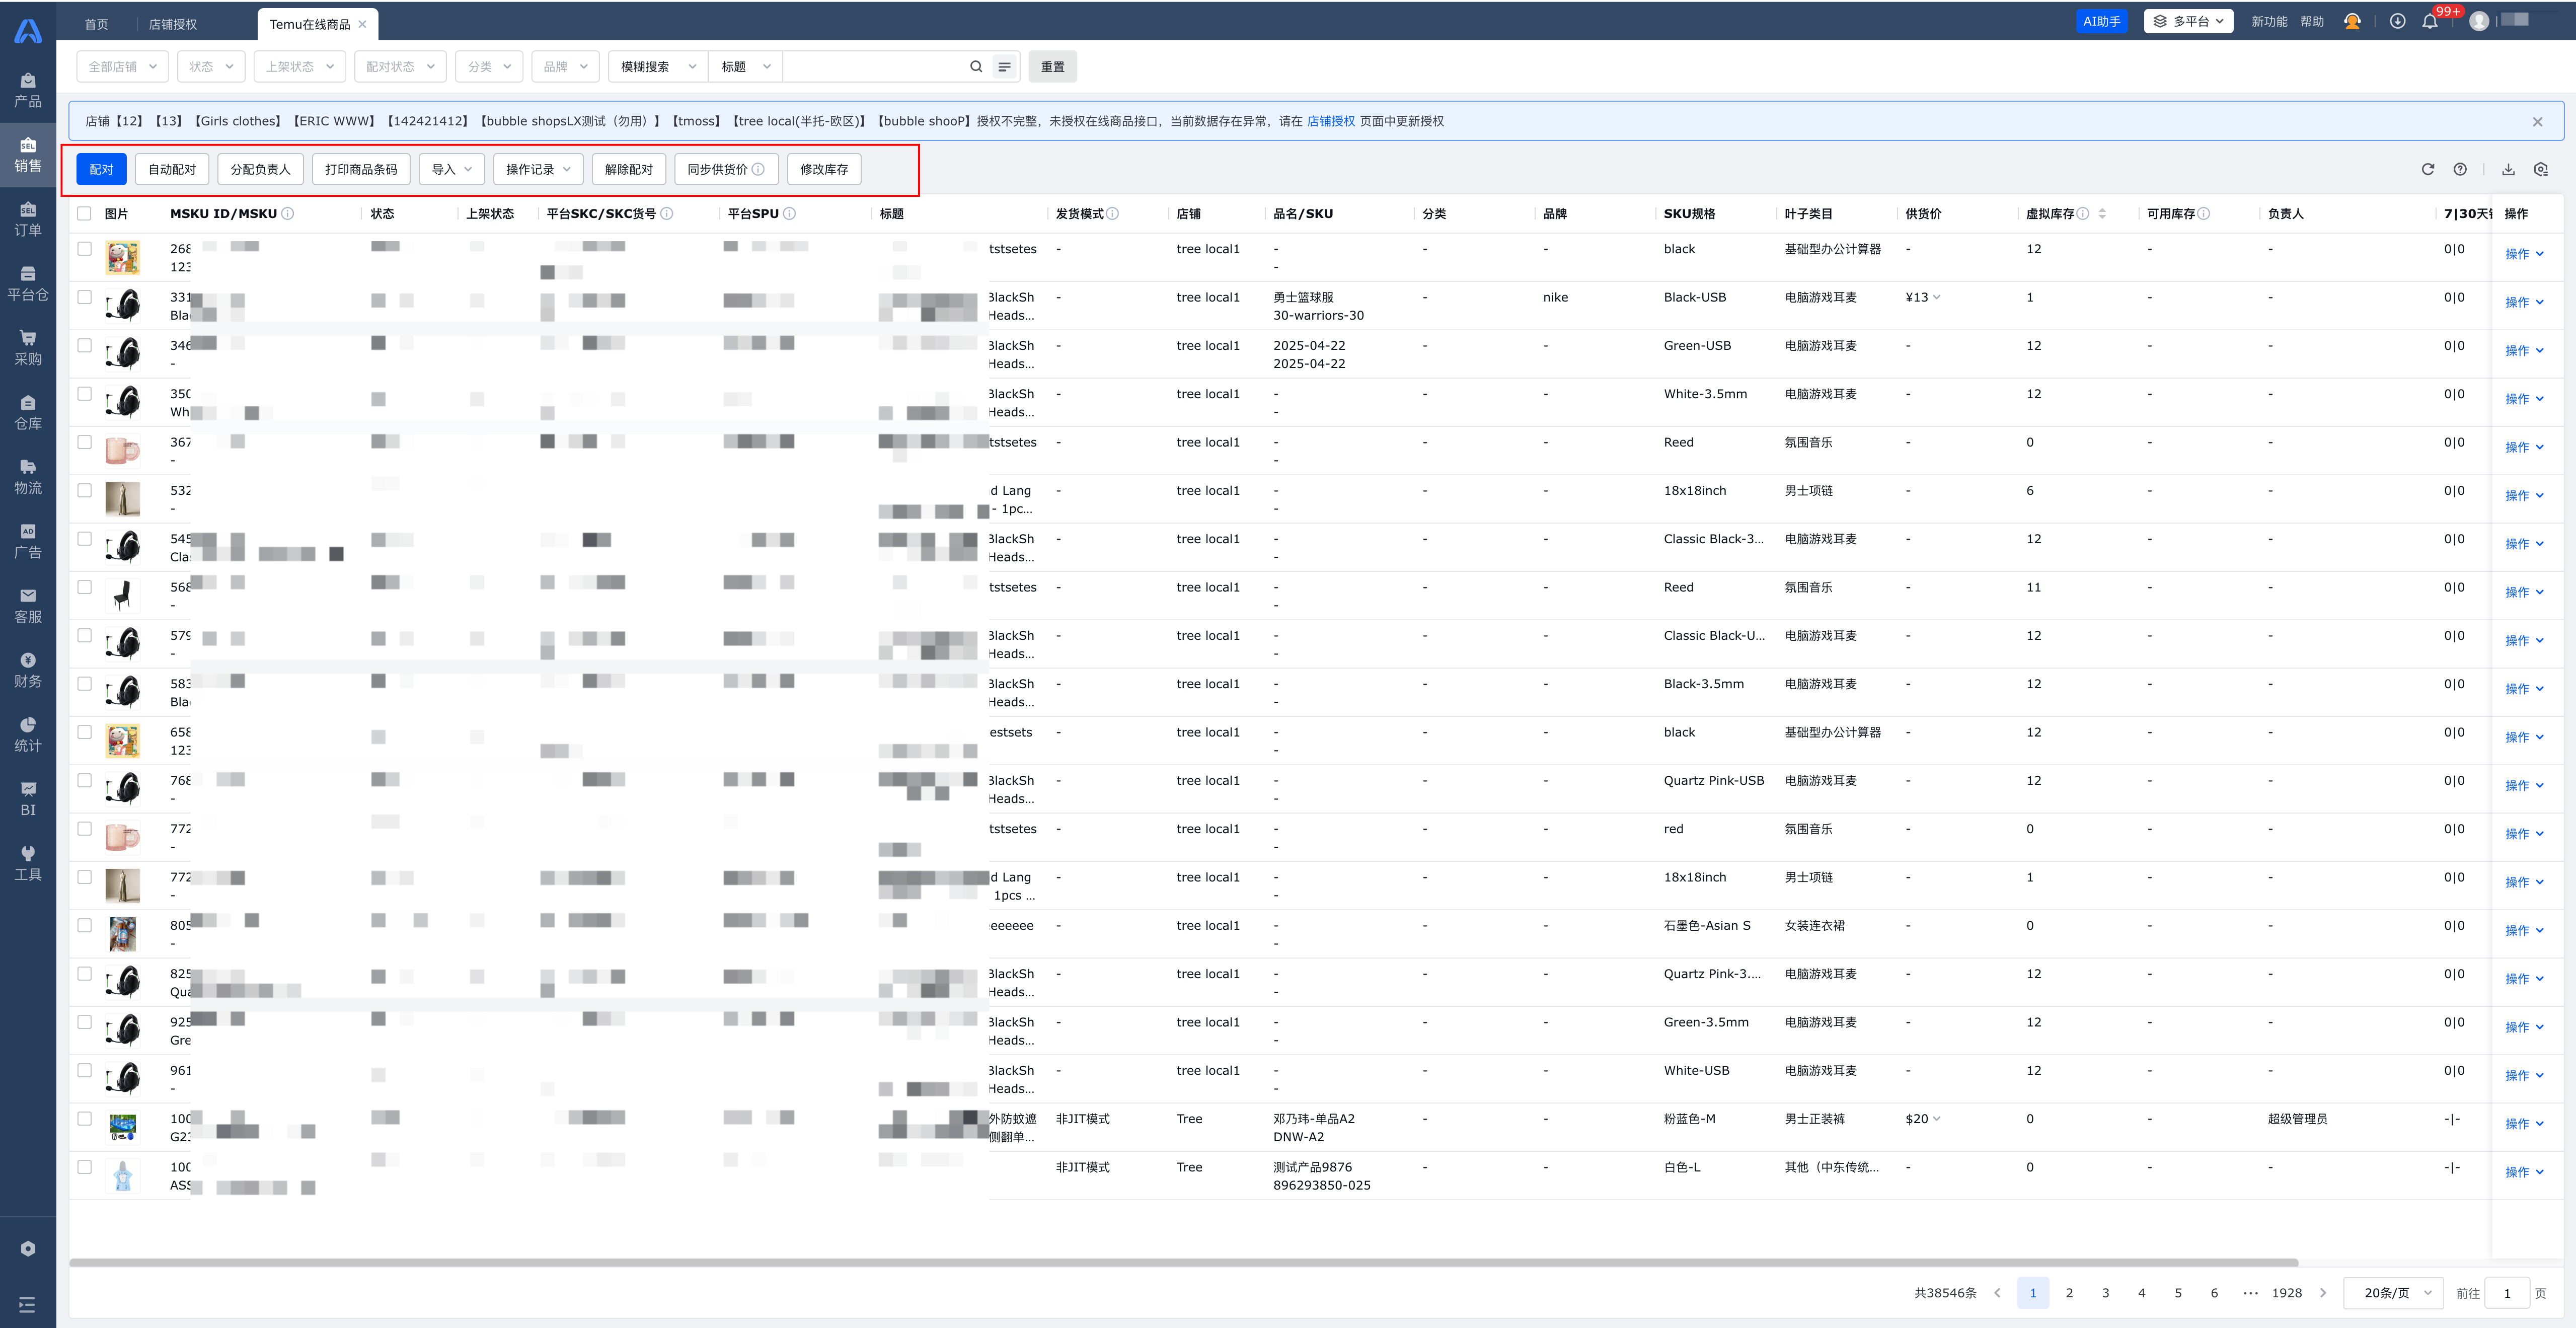Open the 客服 sidebar section

point(28,607)
